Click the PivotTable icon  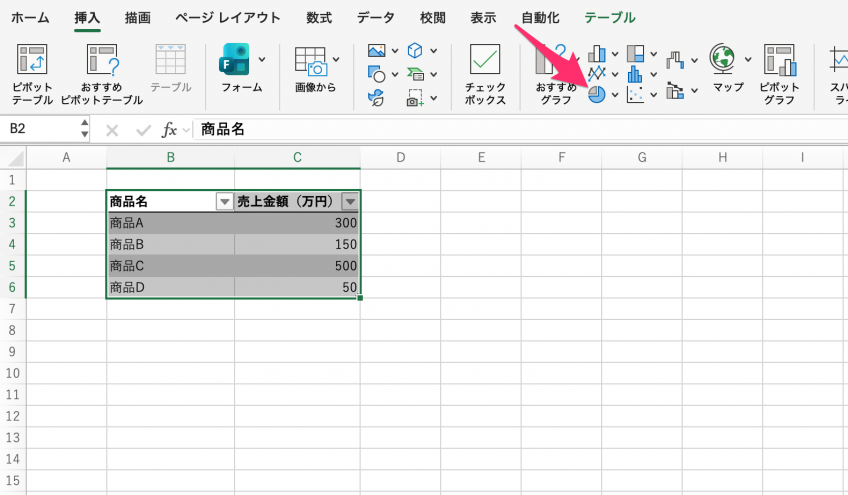click(x=32, y=62)
